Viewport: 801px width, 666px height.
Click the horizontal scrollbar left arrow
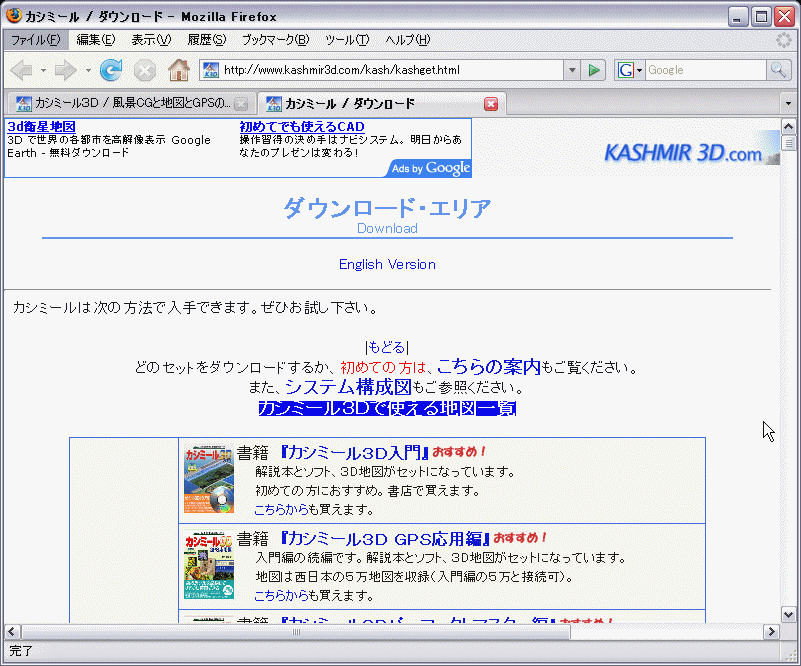pyautogui.click(x=12, y=632)
